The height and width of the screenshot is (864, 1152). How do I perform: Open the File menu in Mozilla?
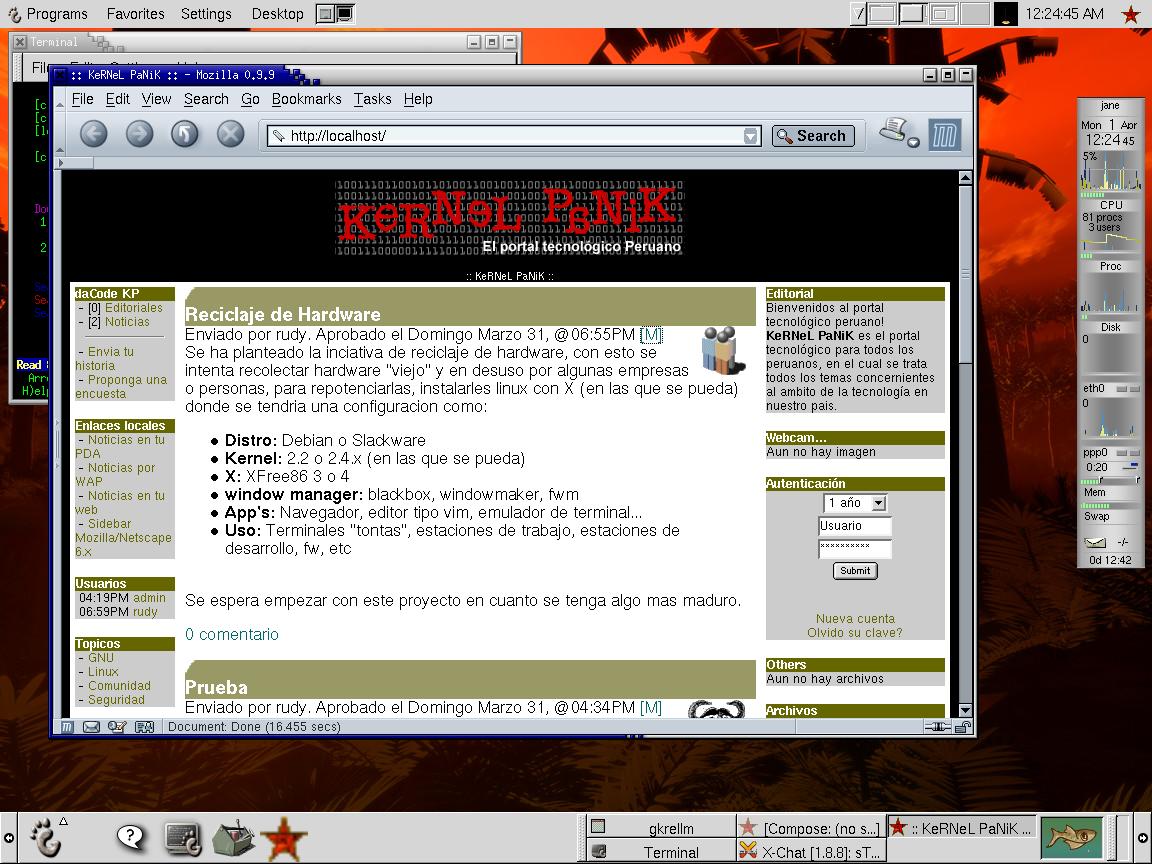82,99
